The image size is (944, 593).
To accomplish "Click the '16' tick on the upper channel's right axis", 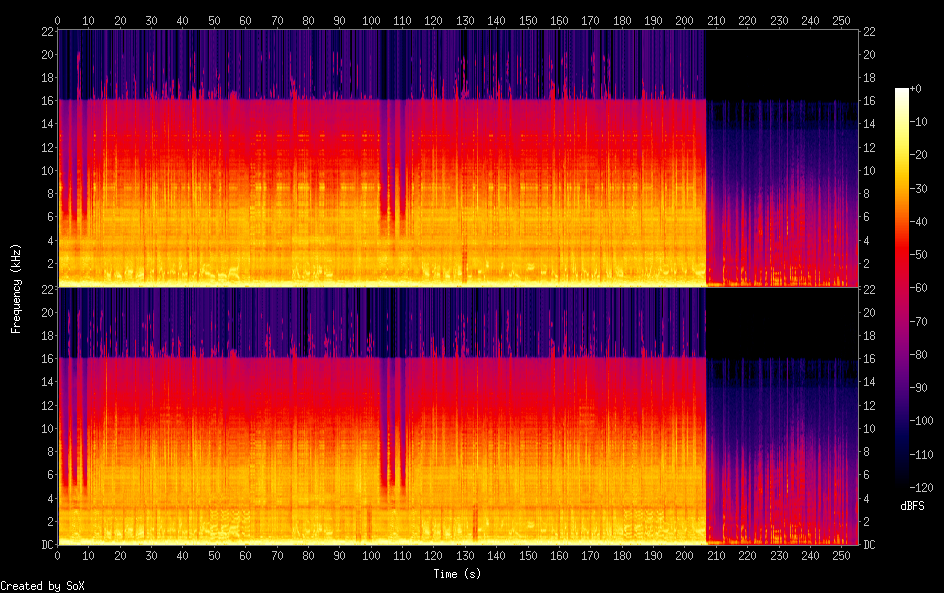I will (869, 101).
